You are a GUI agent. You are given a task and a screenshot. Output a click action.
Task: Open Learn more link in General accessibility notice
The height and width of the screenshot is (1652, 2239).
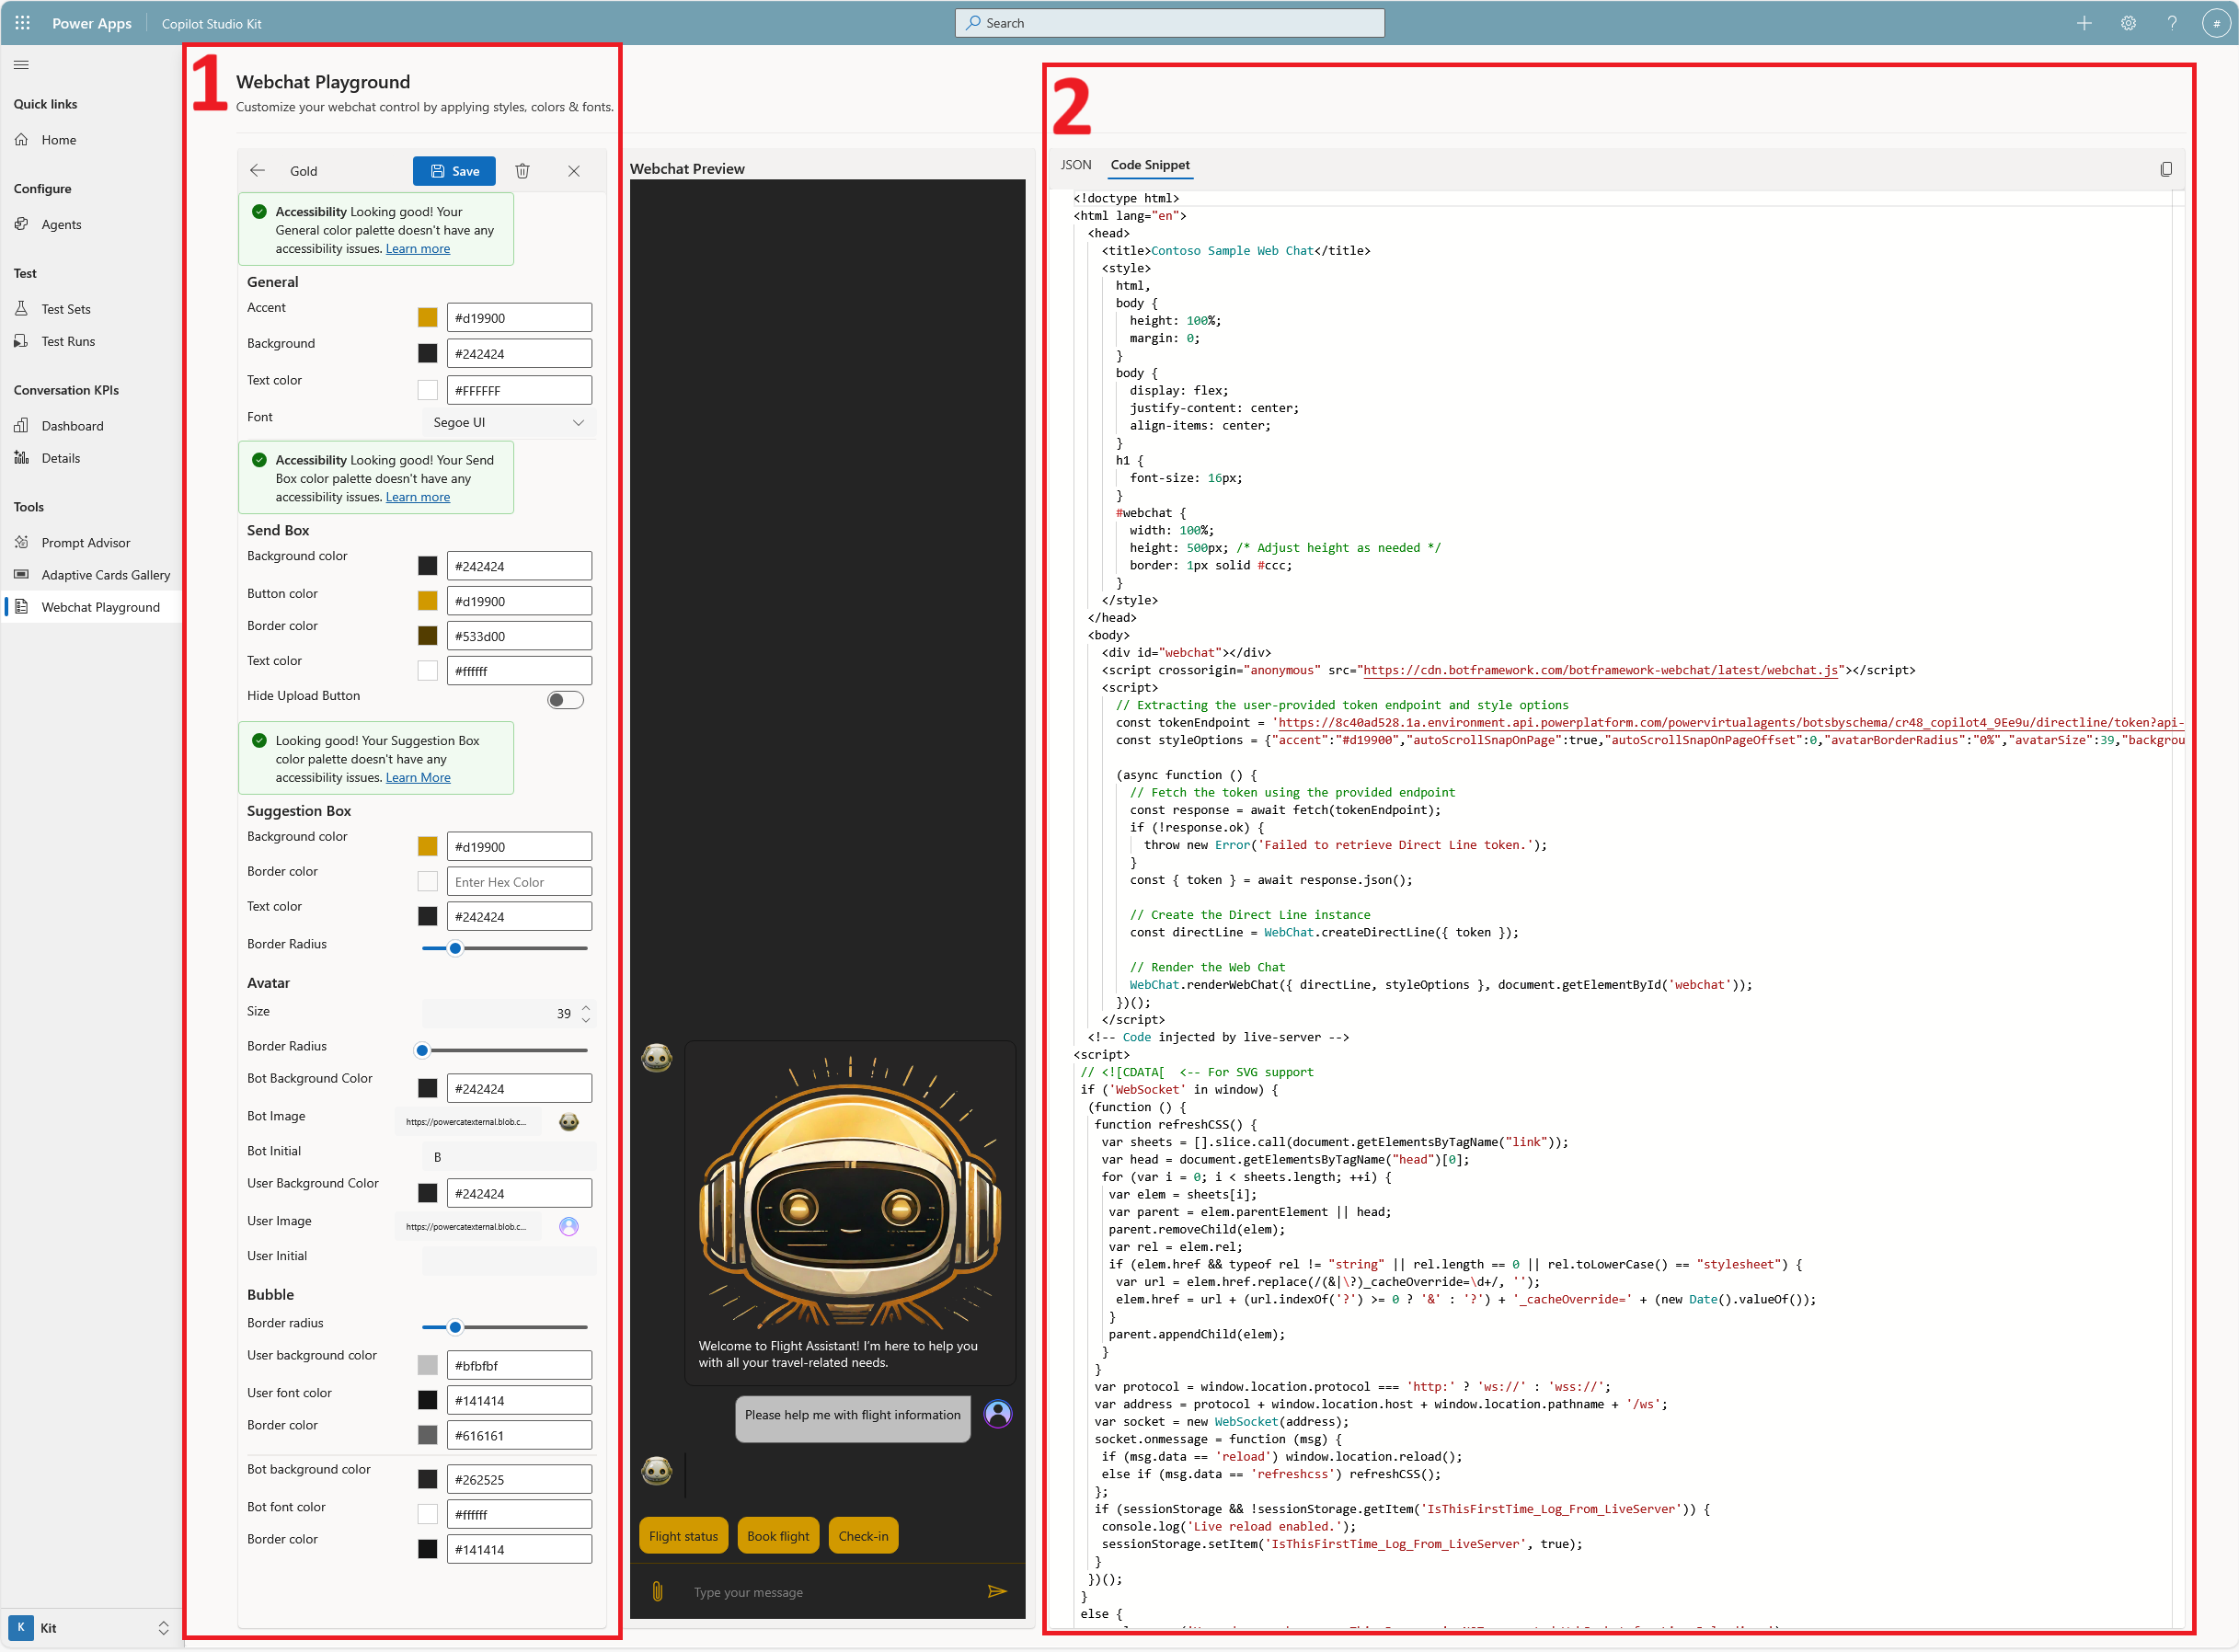click(418, 248)
